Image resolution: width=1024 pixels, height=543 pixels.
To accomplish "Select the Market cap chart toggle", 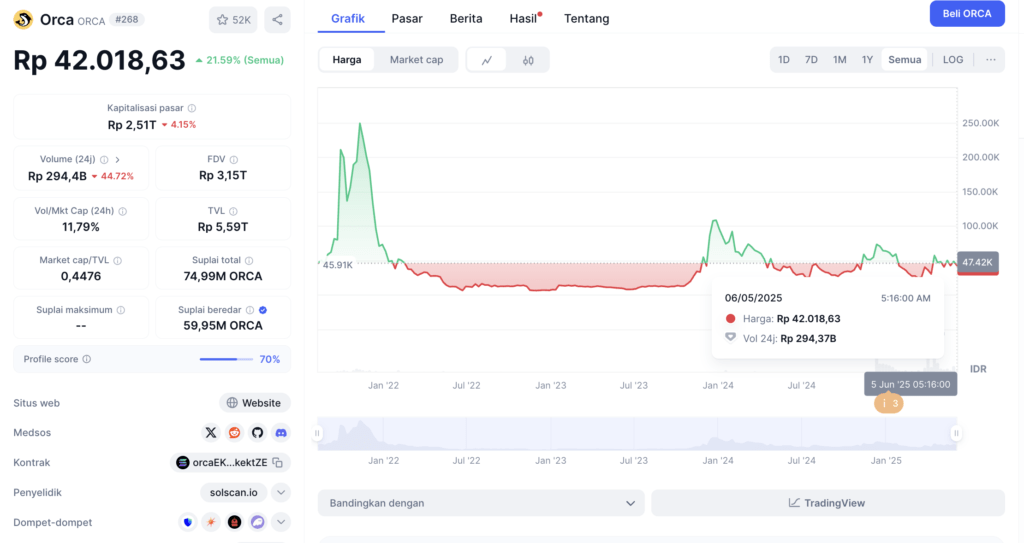I will click(416, 59).
